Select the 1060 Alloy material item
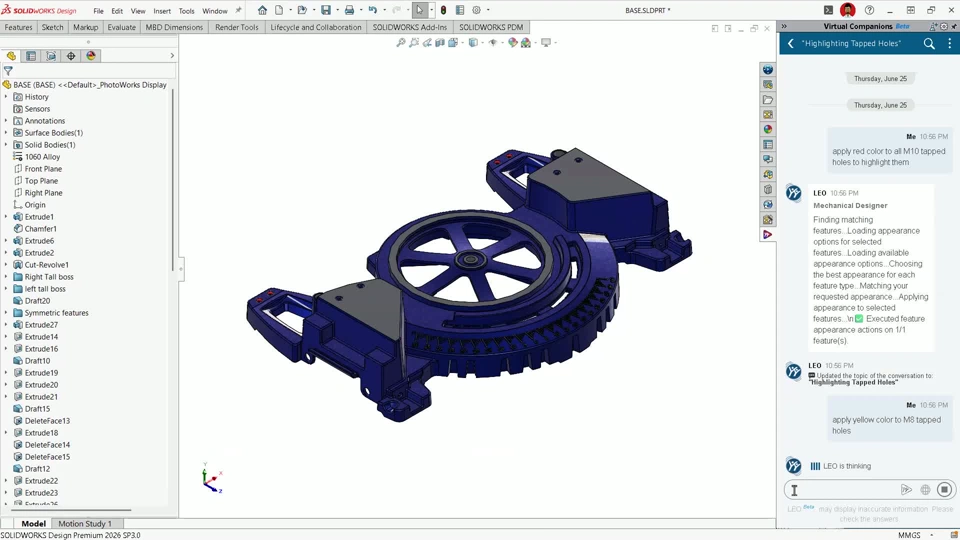Screen dimensions: 960x540 pos(42,157)
